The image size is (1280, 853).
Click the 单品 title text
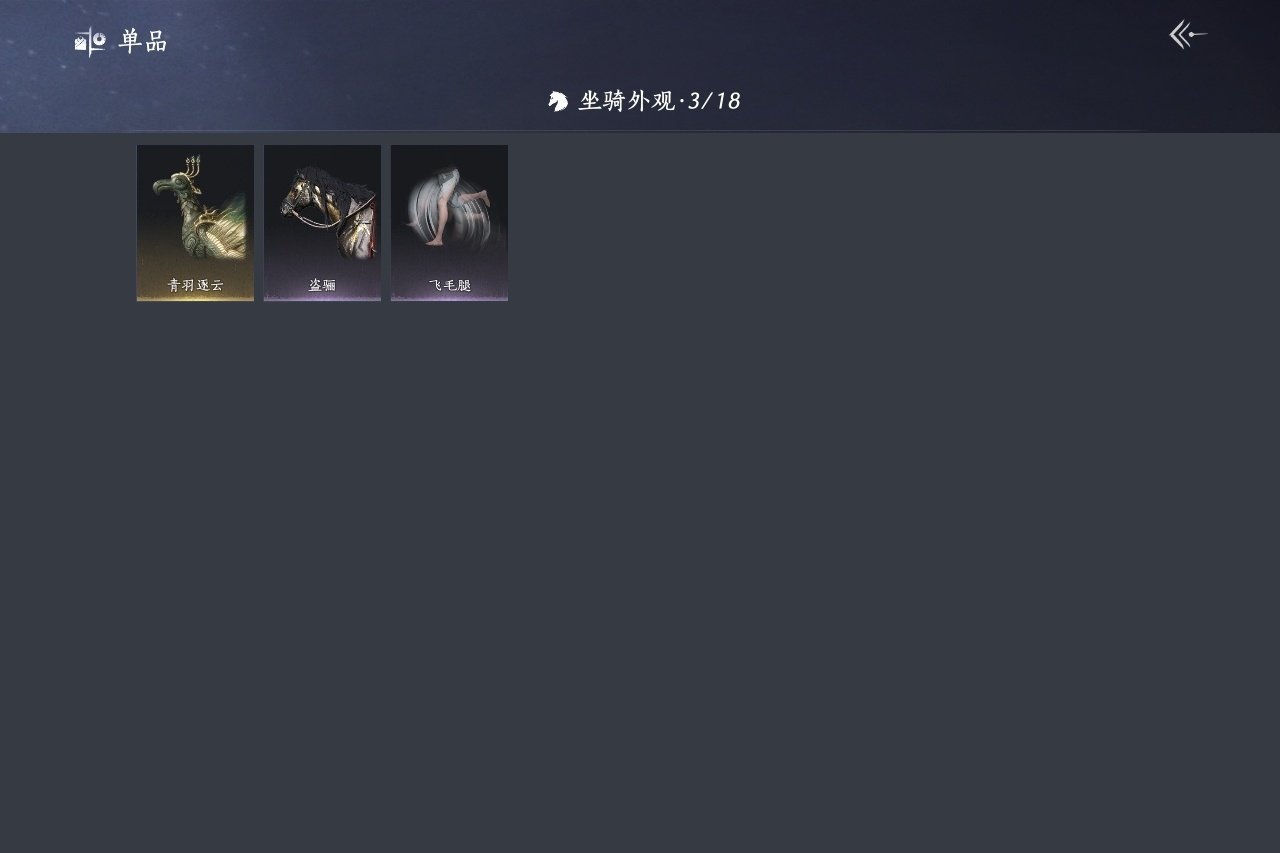point(143,41)
